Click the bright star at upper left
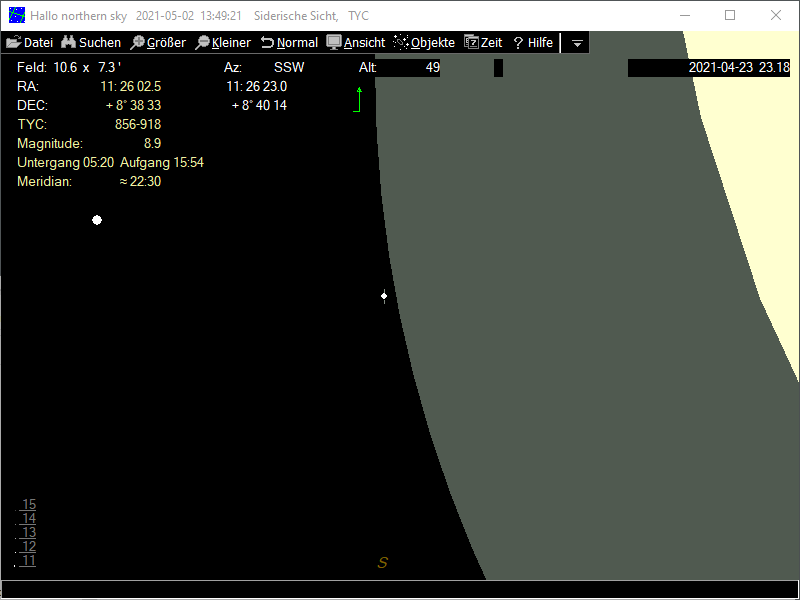The width and height of the screenshot is (800, 600). coord(97,220)
